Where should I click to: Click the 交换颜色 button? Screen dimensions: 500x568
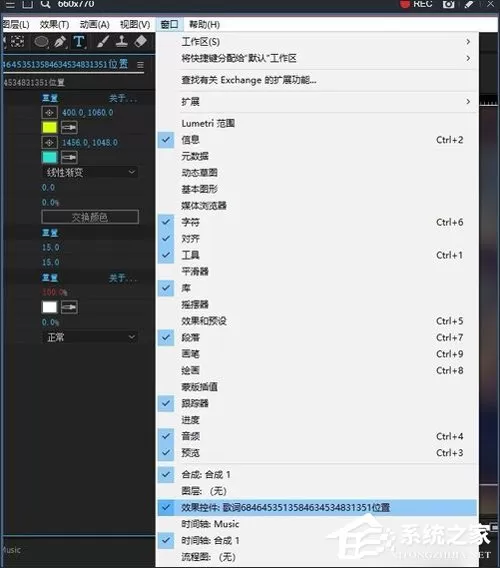point(90,217)
